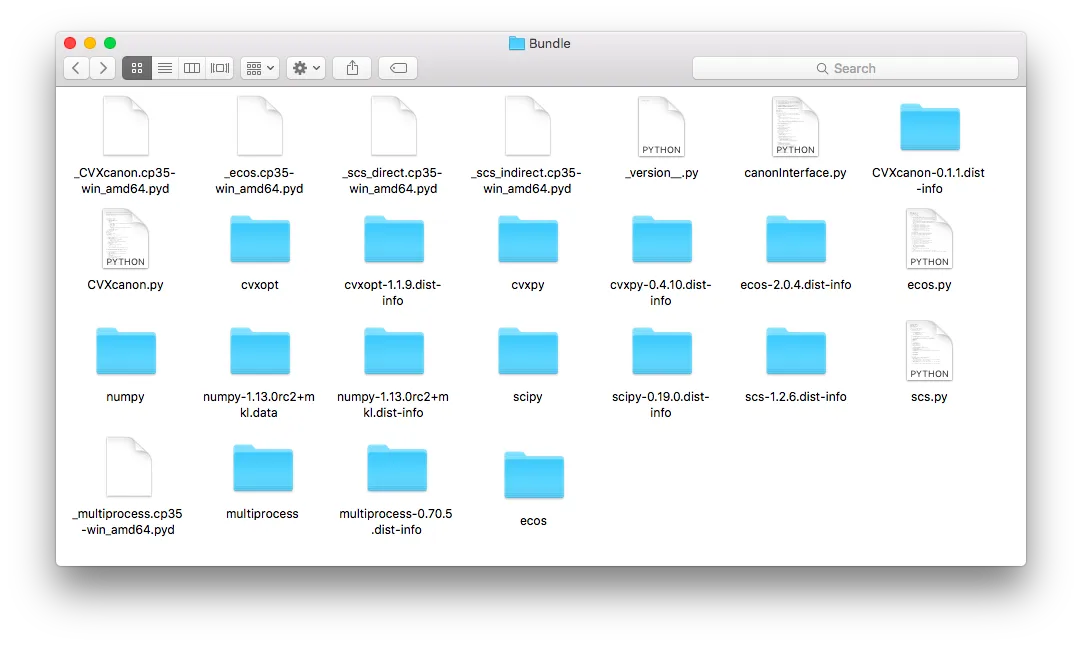Select the scipy folder icon
This screenshot has width=1082, height=646.
point(527,351)
